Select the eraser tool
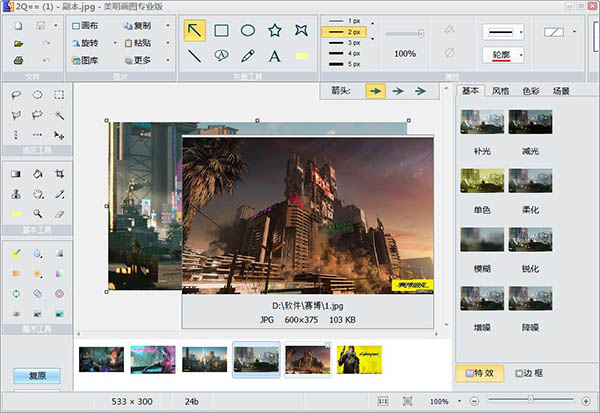 tap(59, 214)
